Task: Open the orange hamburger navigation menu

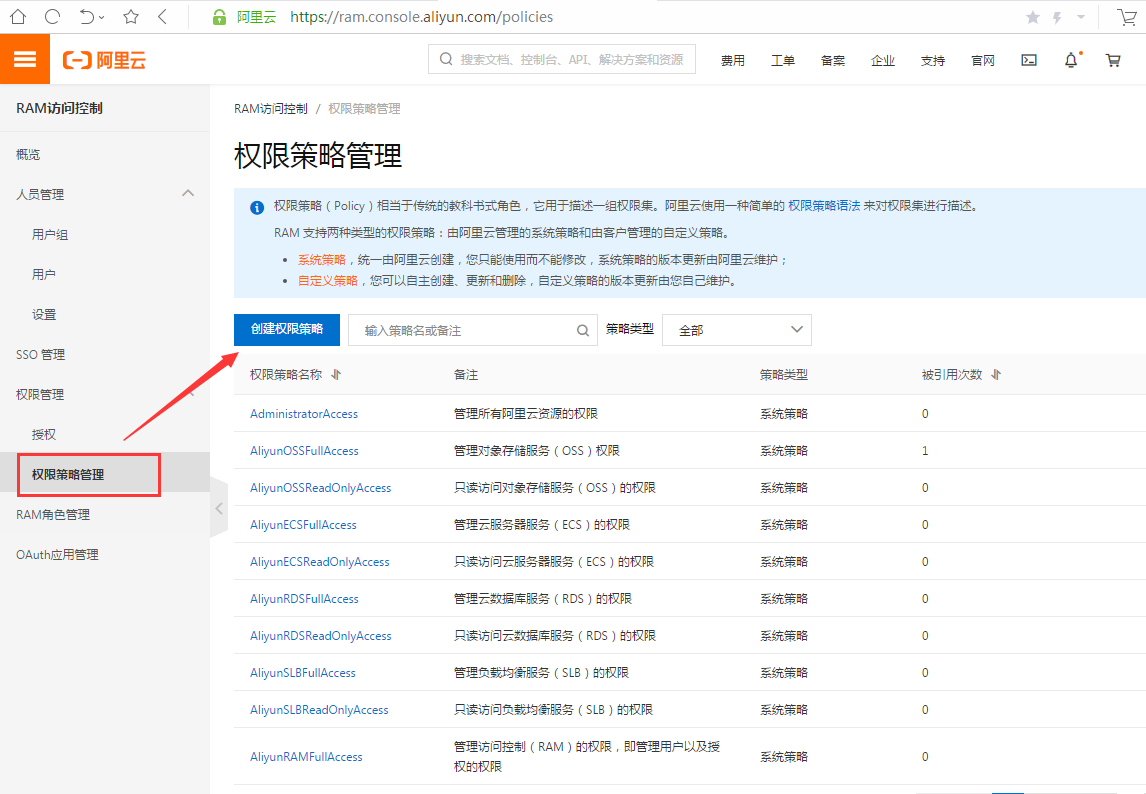Action: pyautogui.click(x=25, y=59)
